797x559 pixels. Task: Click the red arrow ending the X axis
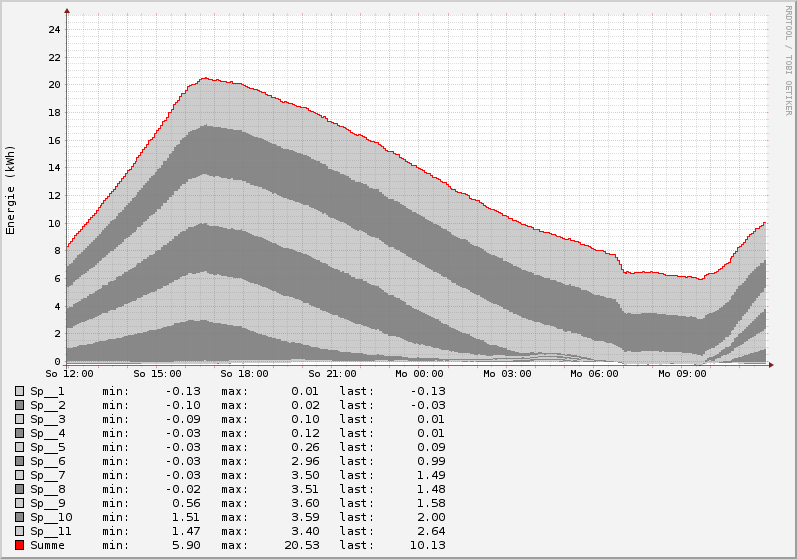click(771, 364)
